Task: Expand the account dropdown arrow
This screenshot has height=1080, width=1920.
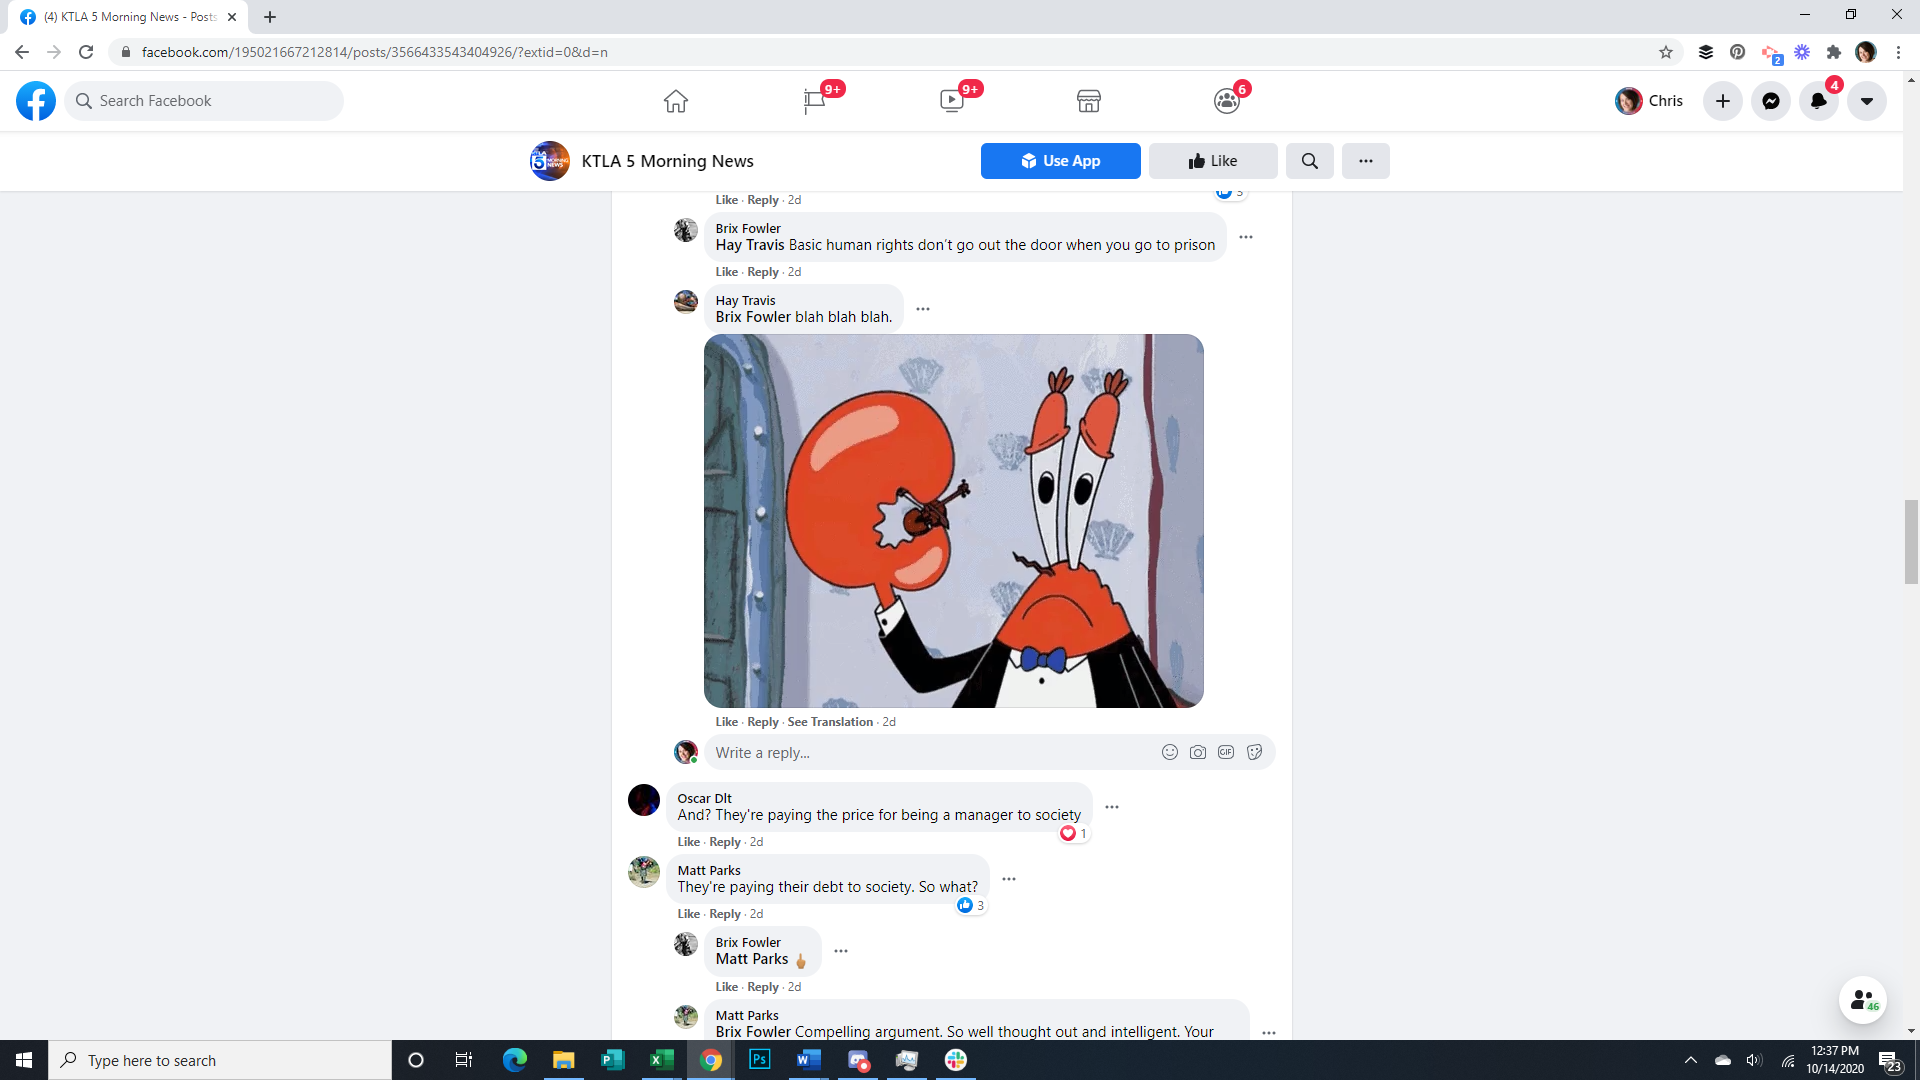Action: point(1866,101)
